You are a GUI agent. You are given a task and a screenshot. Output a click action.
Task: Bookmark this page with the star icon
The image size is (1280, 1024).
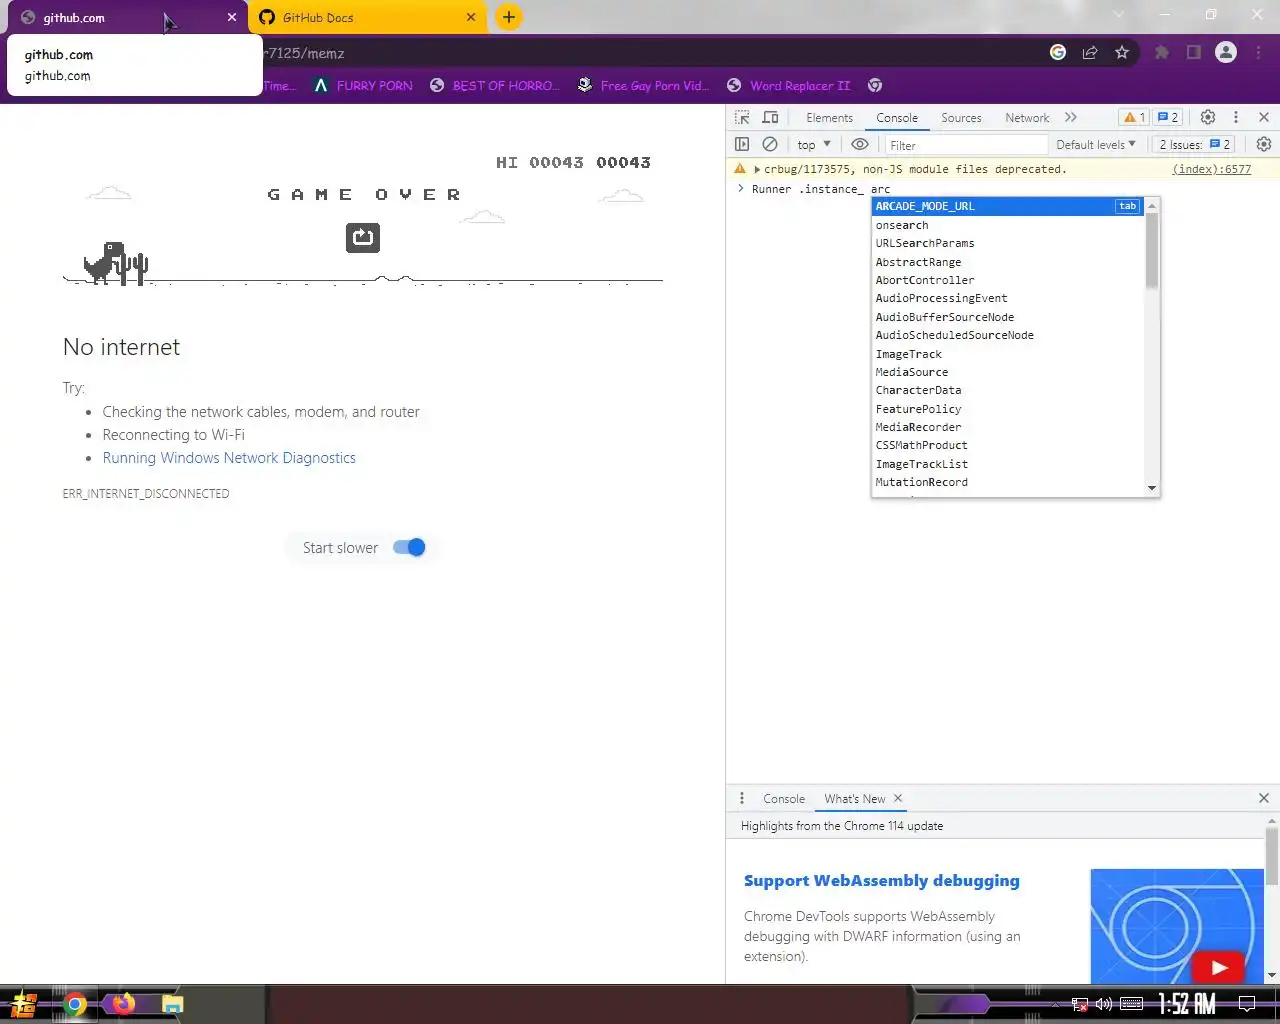1122,52
